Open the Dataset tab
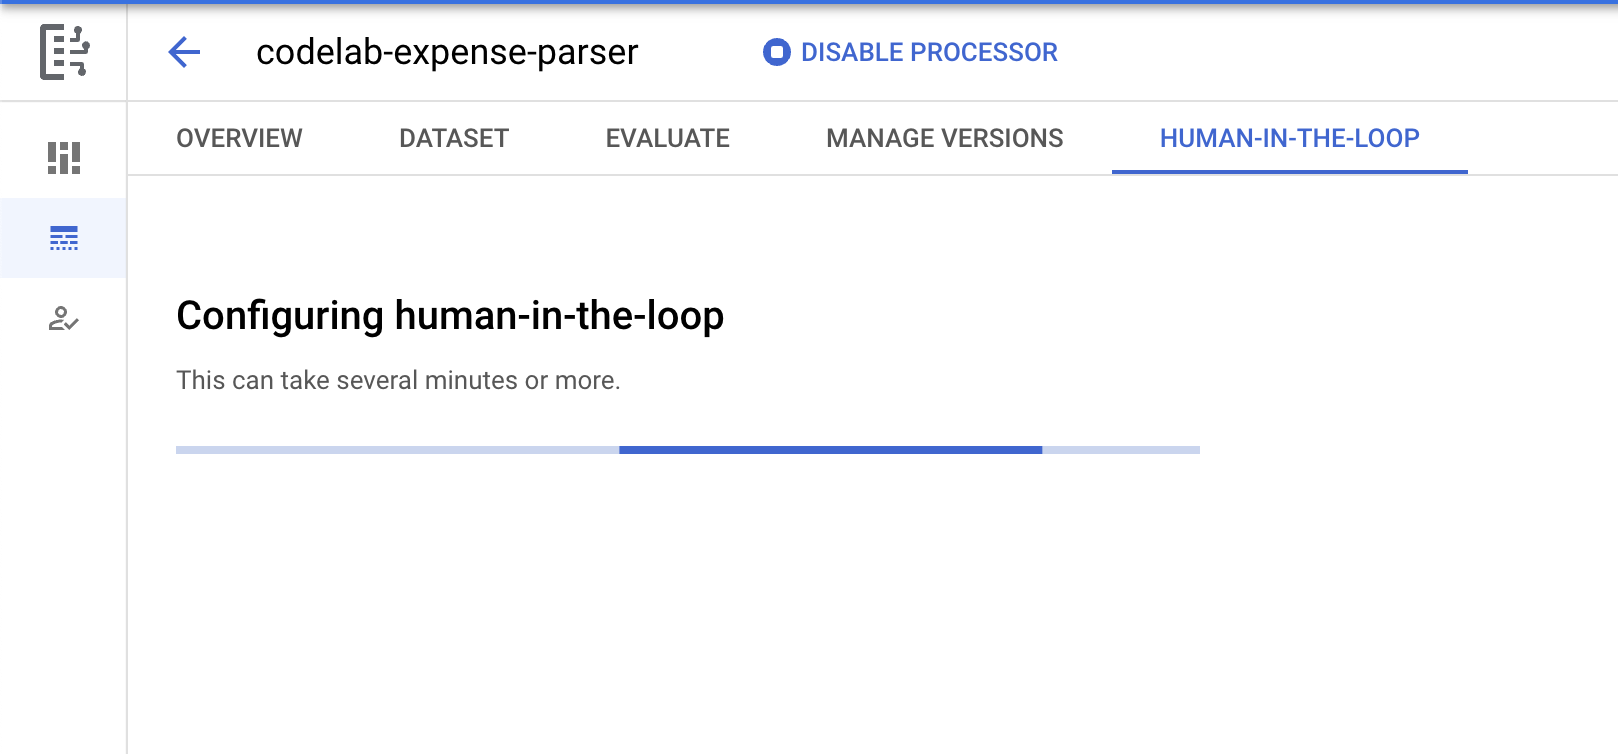Viewport: 1618px width, 754px height. click(454, 138)
